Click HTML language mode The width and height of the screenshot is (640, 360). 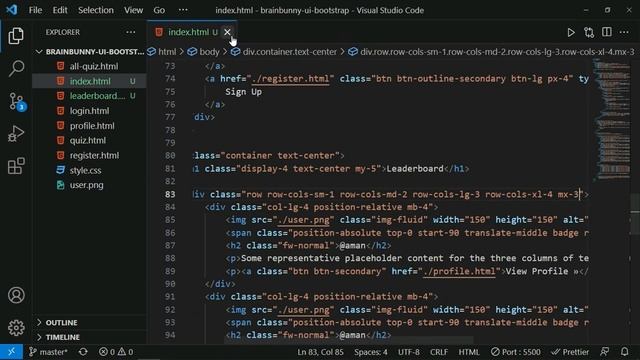[x=469, y=352]
